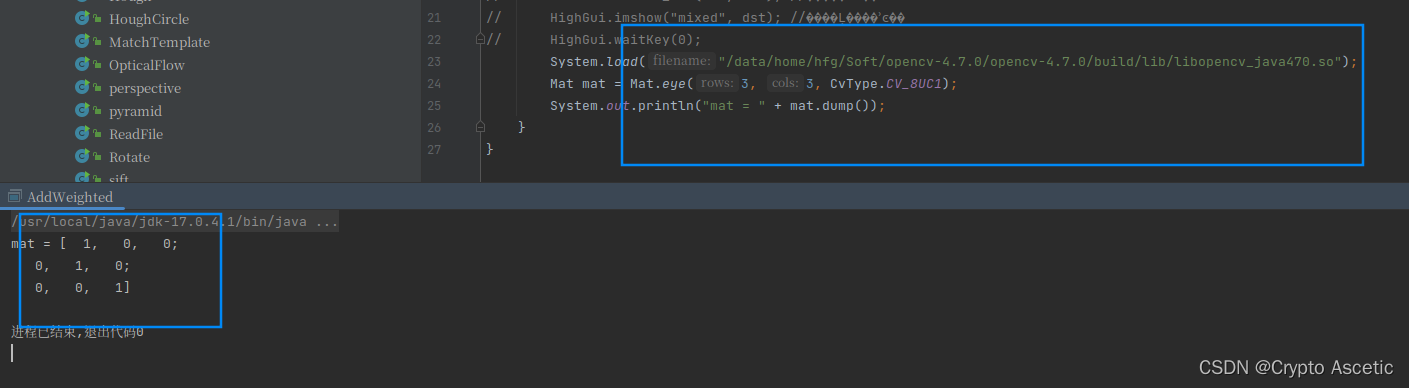Click the class icon beside OpticalFlow

[x=83, y=65]
